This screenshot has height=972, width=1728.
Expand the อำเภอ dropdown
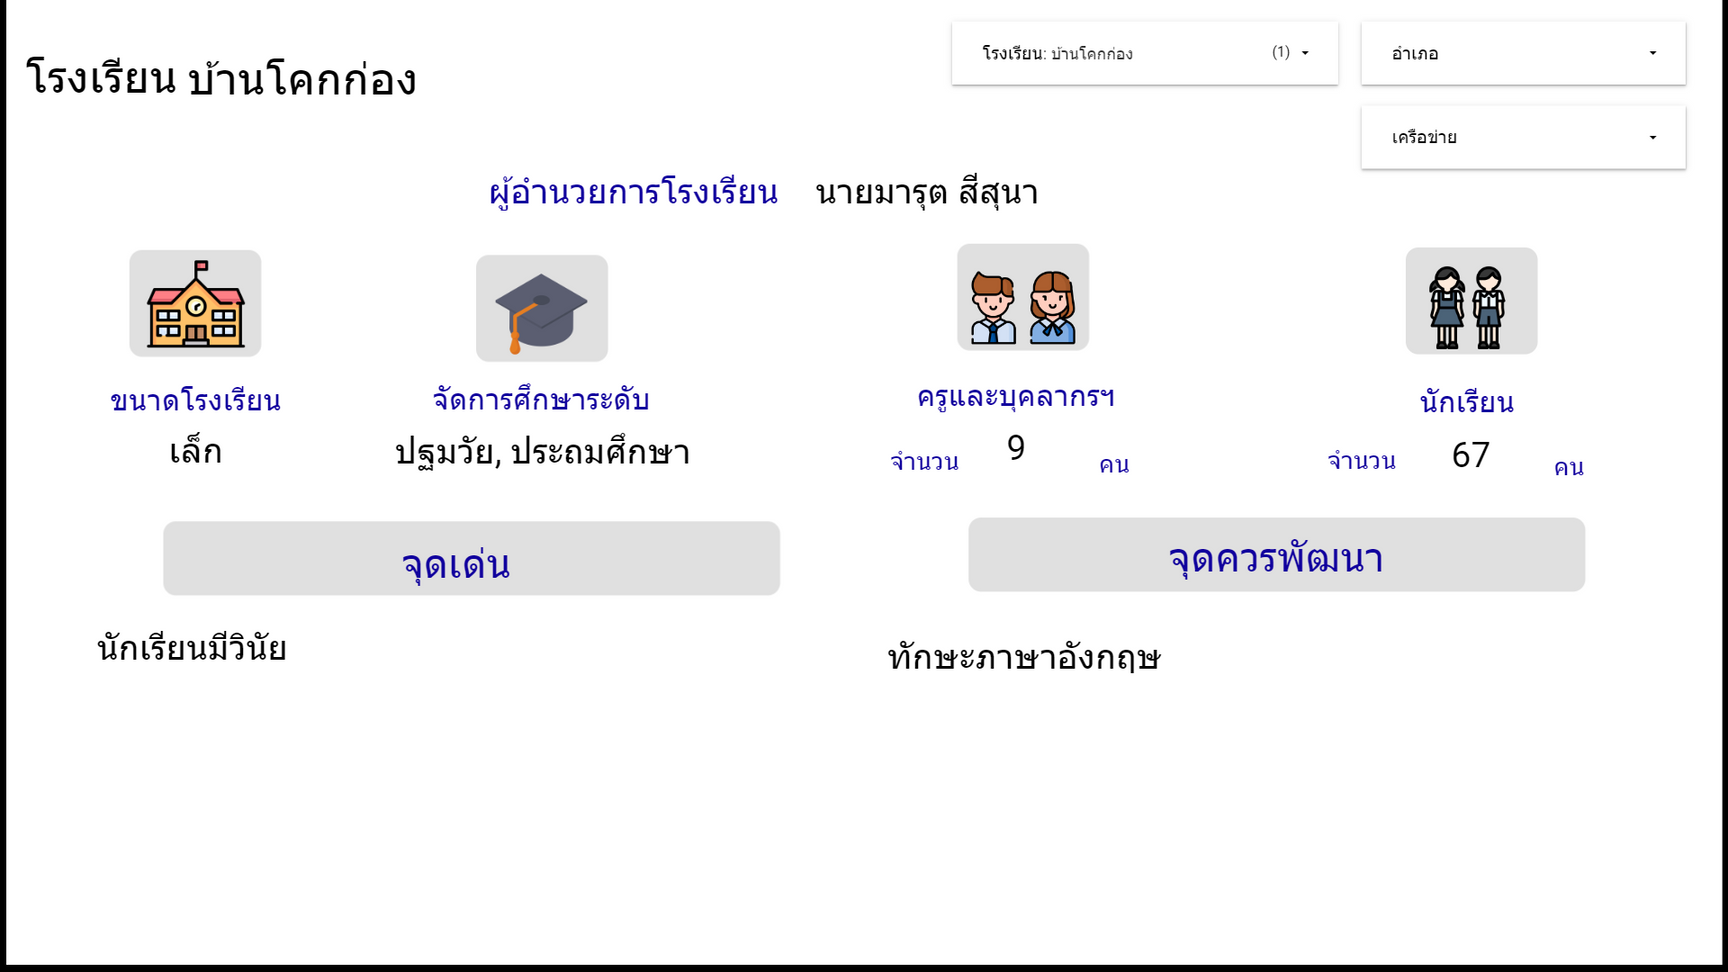1522,53
